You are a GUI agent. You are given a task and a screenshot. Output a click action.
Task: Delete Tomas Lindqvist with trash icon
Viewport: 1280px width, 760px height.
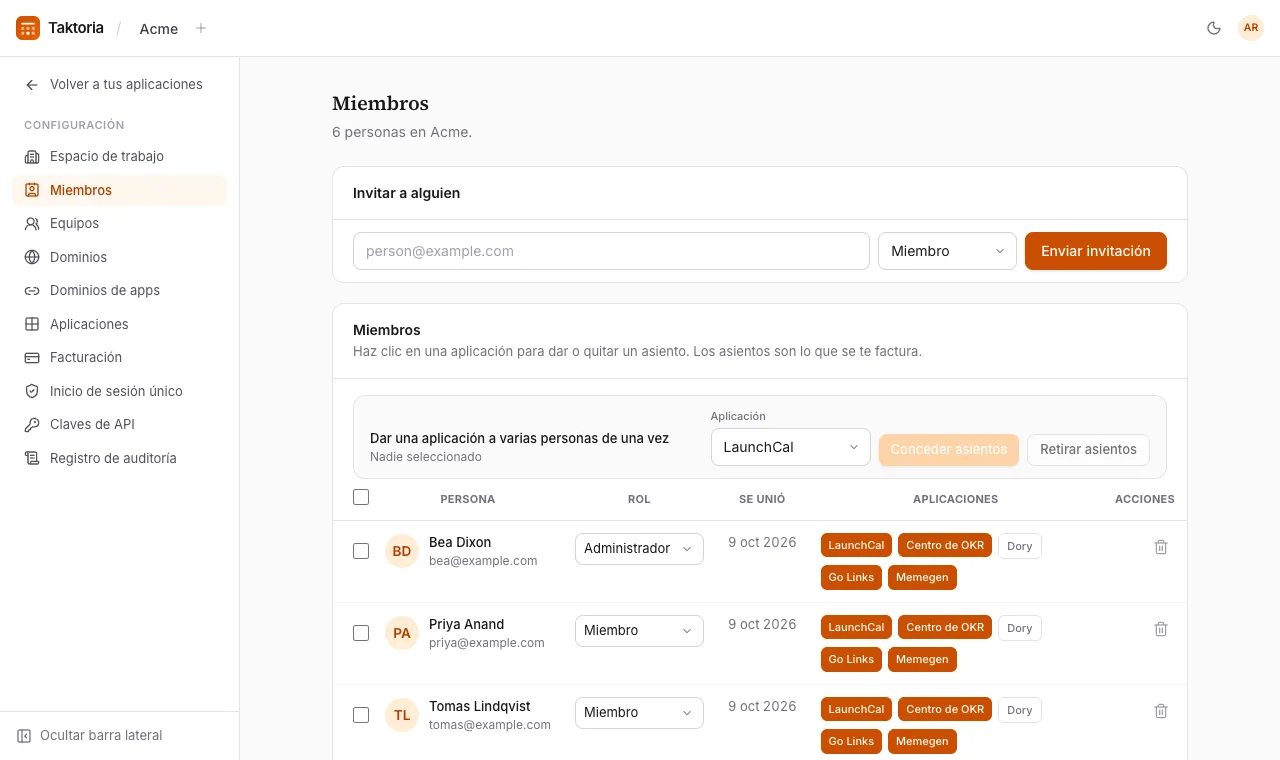1161,711
